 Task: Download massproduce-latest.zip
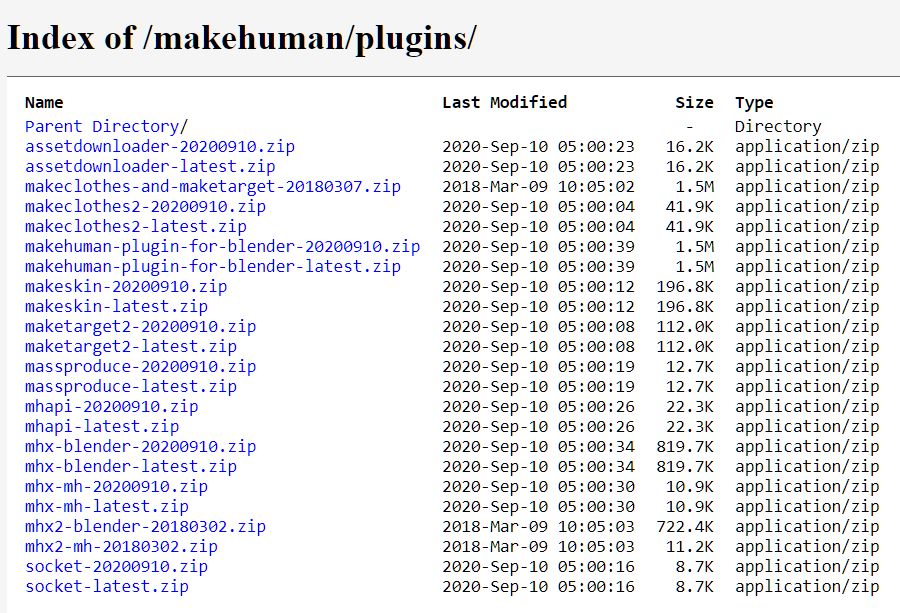[131, 387]
